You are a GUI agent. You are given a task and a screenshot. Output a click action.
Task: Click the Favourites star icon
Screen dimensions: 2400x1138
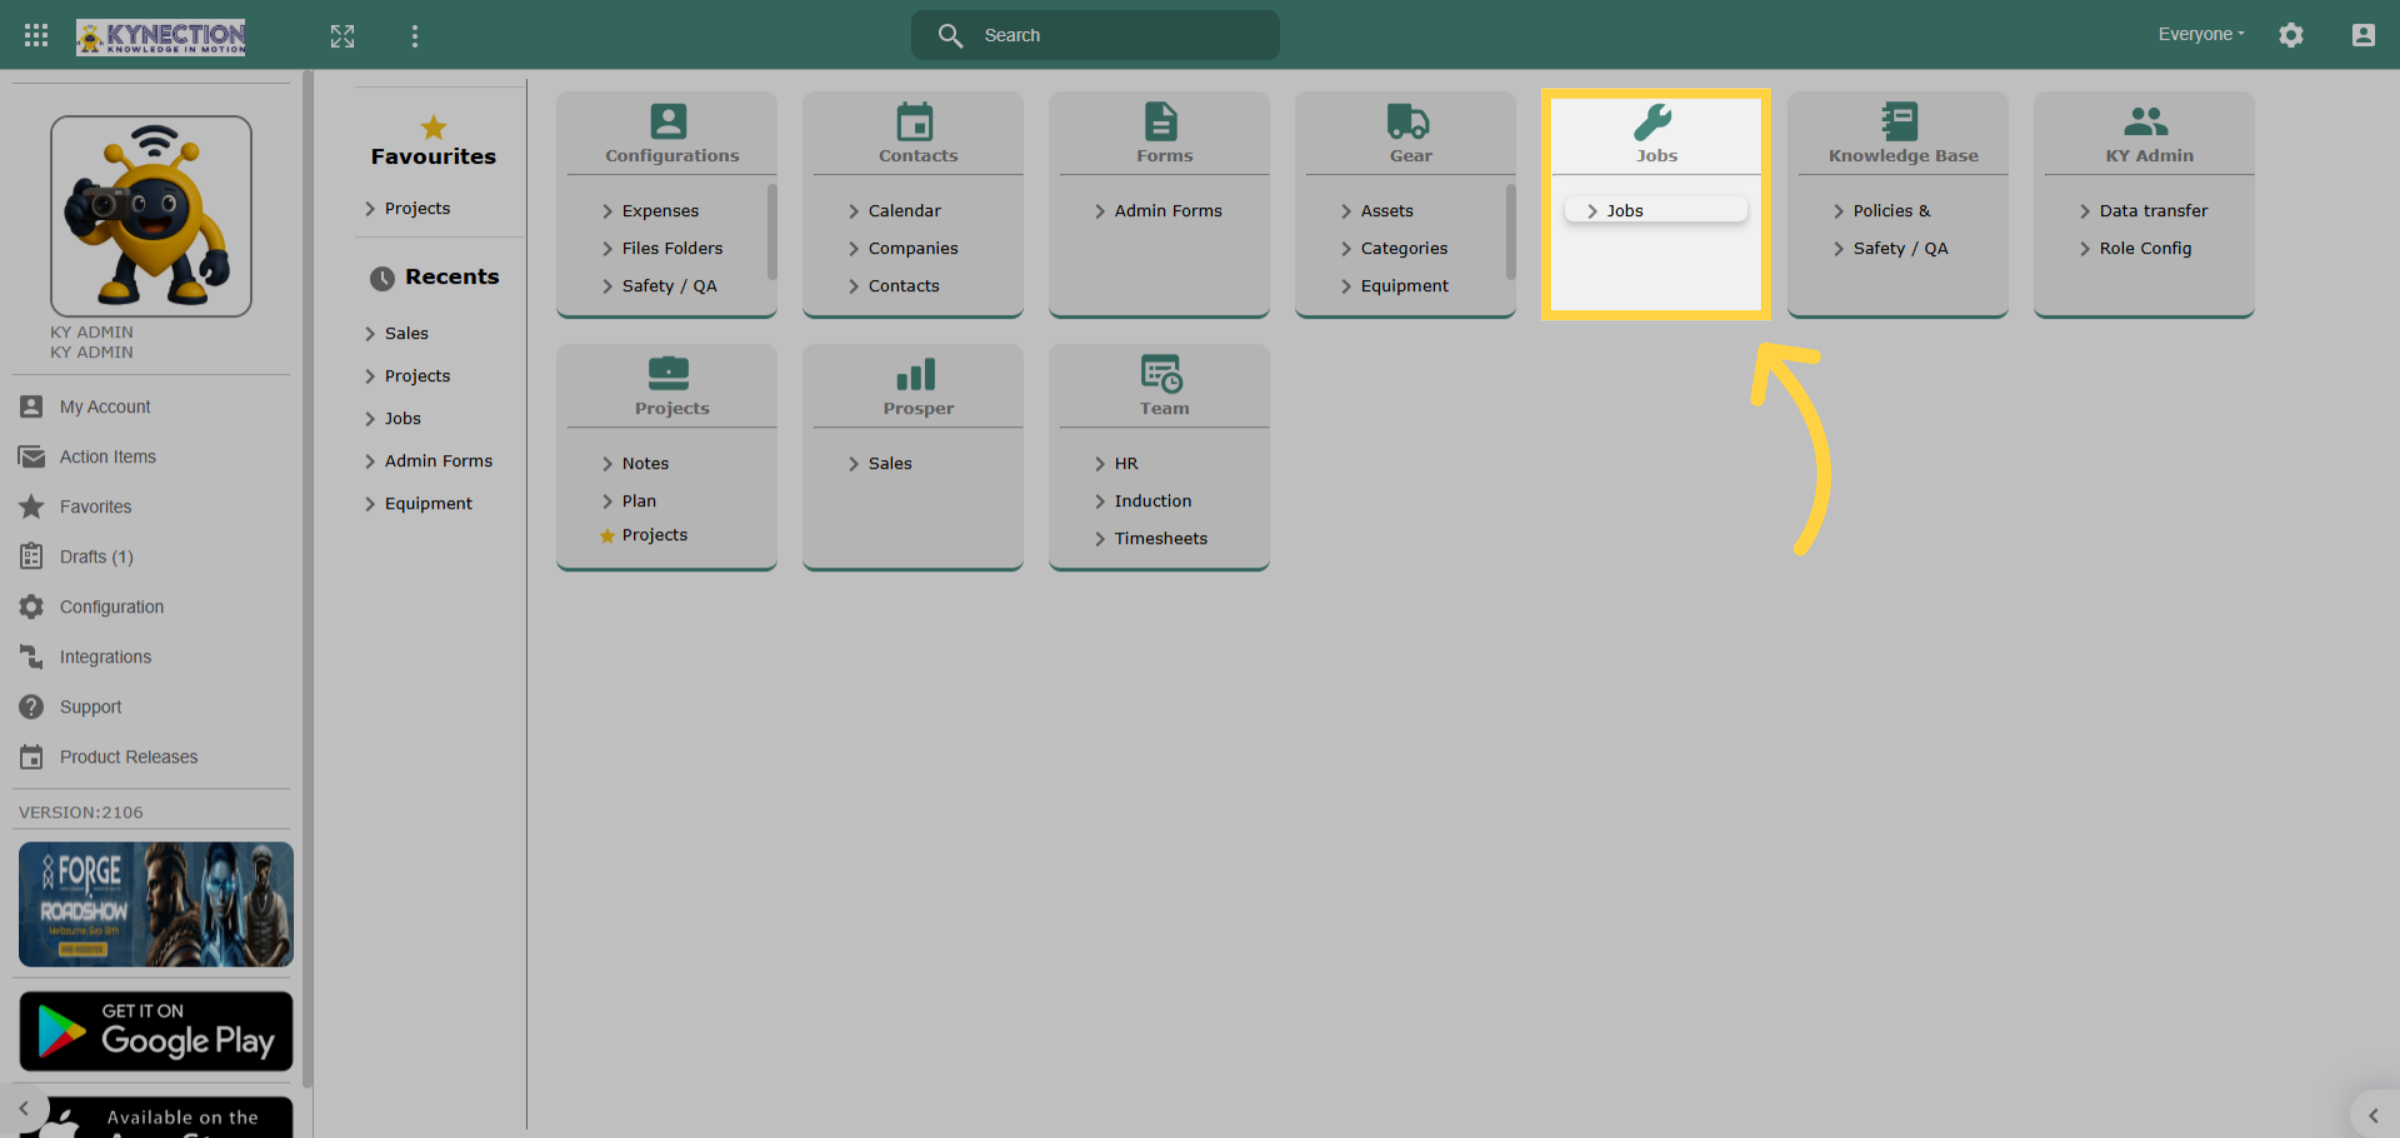[433, 127]
